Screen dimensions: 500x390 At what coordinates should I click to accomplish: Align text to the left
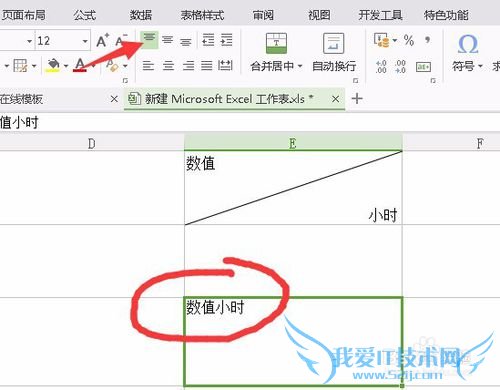(148, 65)
